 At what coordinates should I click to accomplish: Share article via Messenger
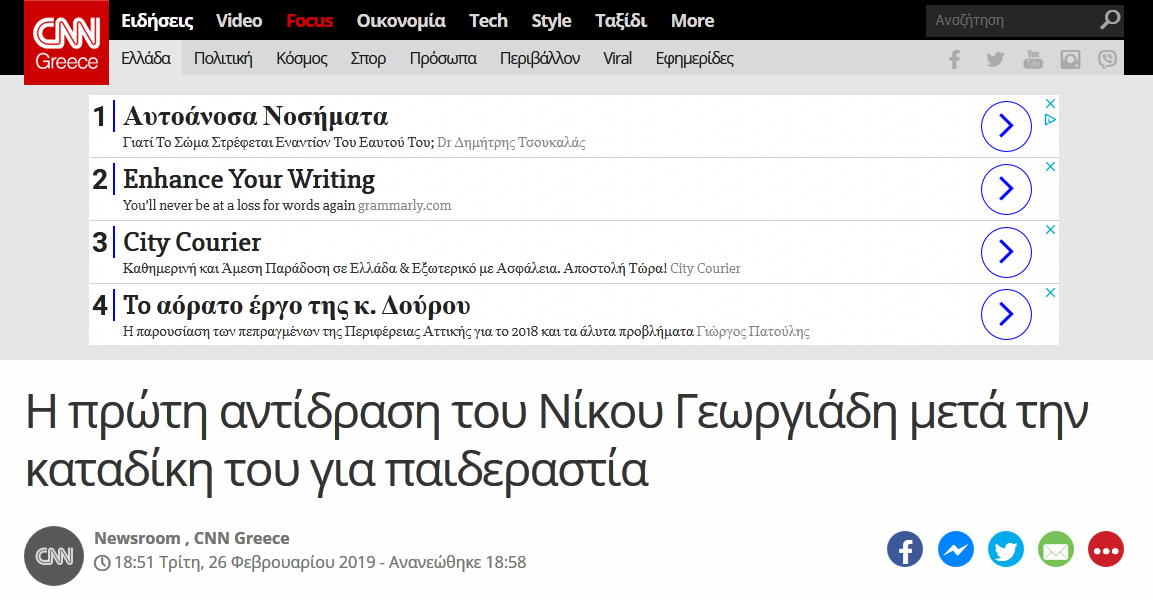click(956, 549)
